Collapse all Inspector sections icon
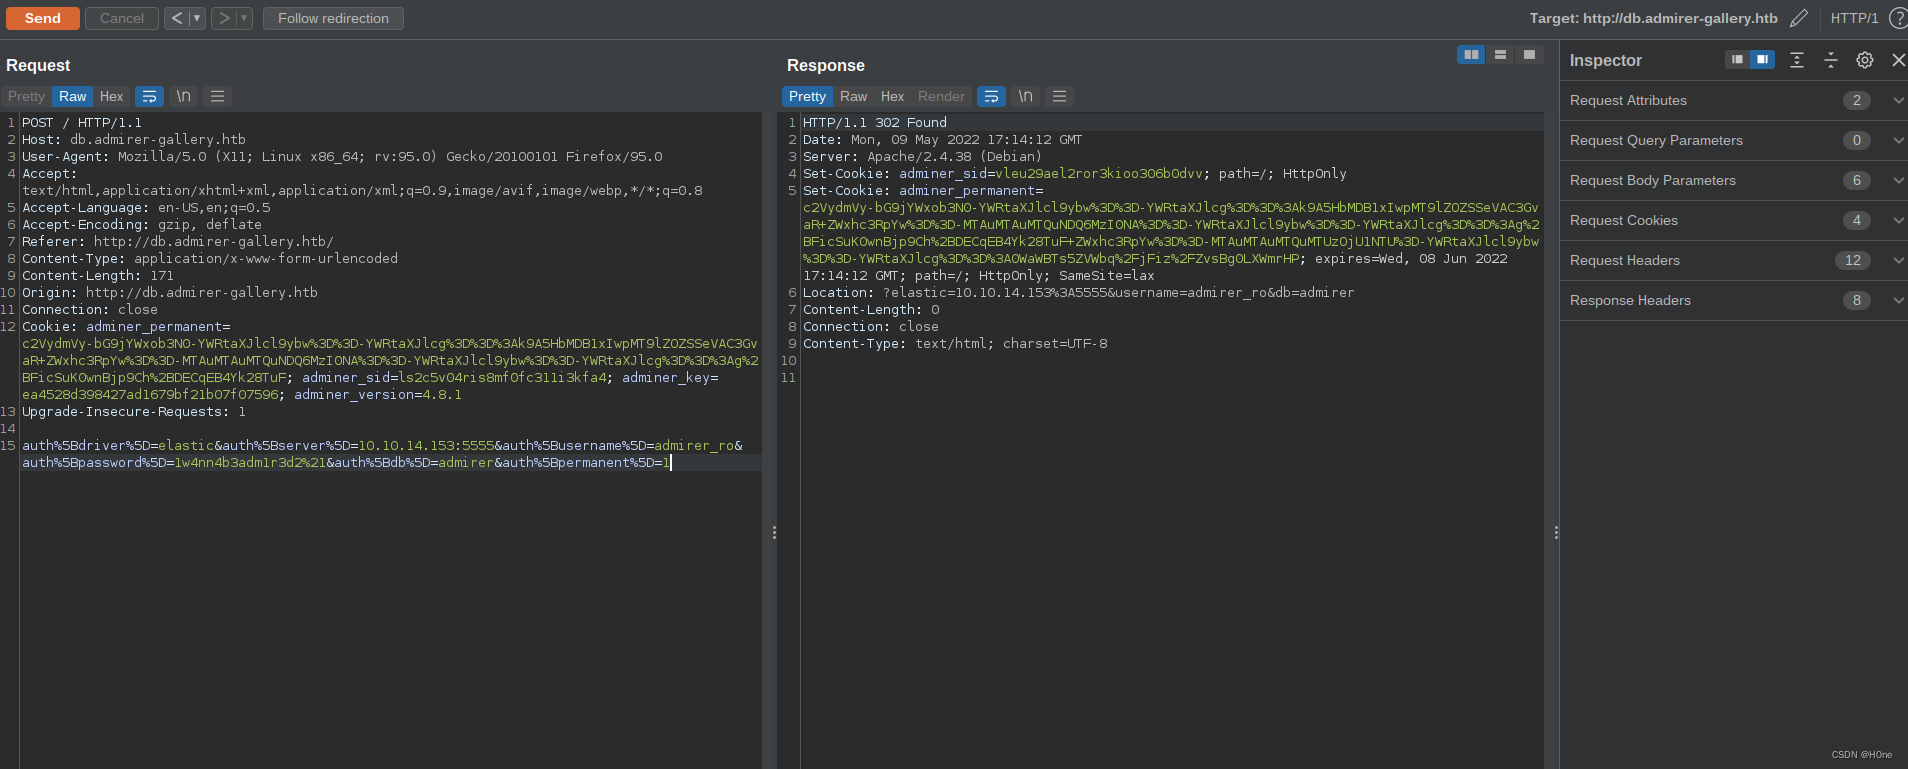The width and height of the screenshot is (1908, 769). [1831, 60]
